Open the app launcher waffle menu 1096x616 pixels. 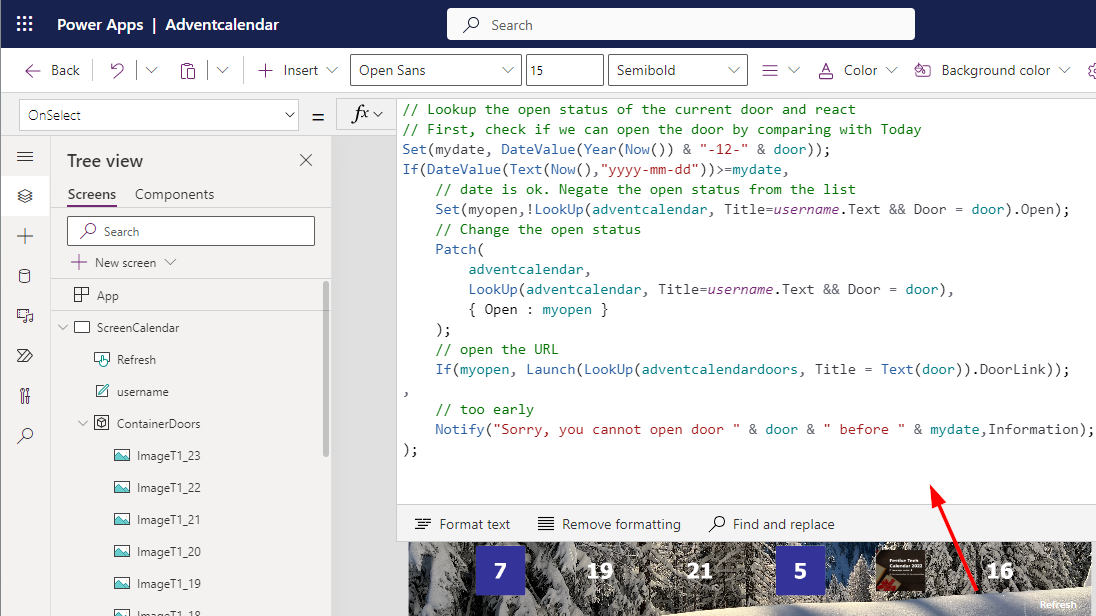25,24
